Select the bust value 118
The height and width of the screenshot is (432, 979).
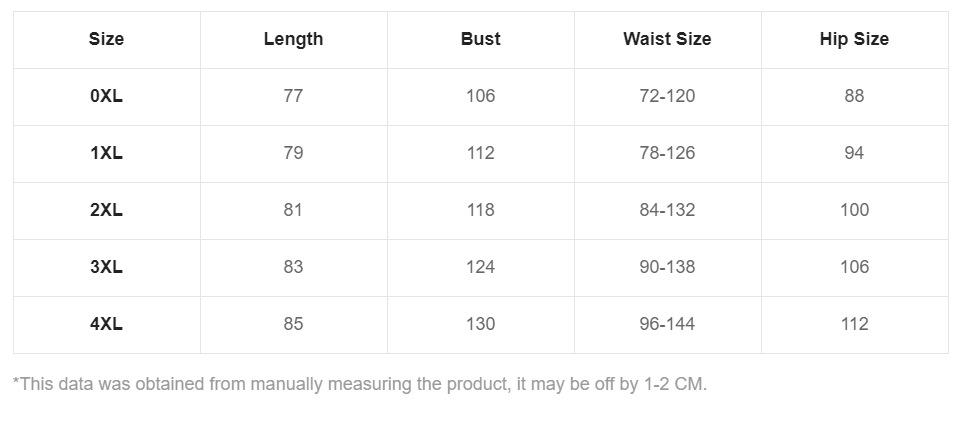coord(480,210)
